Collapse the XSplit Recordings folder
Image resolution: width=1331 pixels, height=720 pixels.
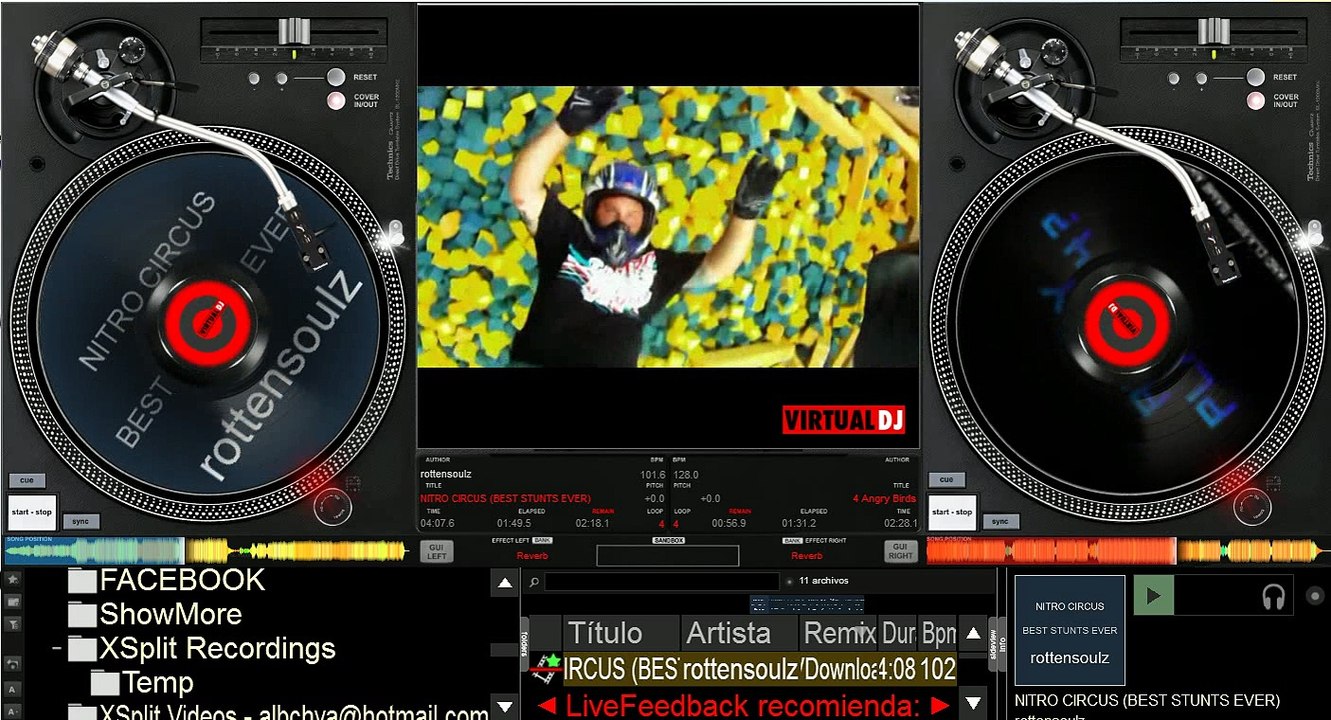click(57, 648)
